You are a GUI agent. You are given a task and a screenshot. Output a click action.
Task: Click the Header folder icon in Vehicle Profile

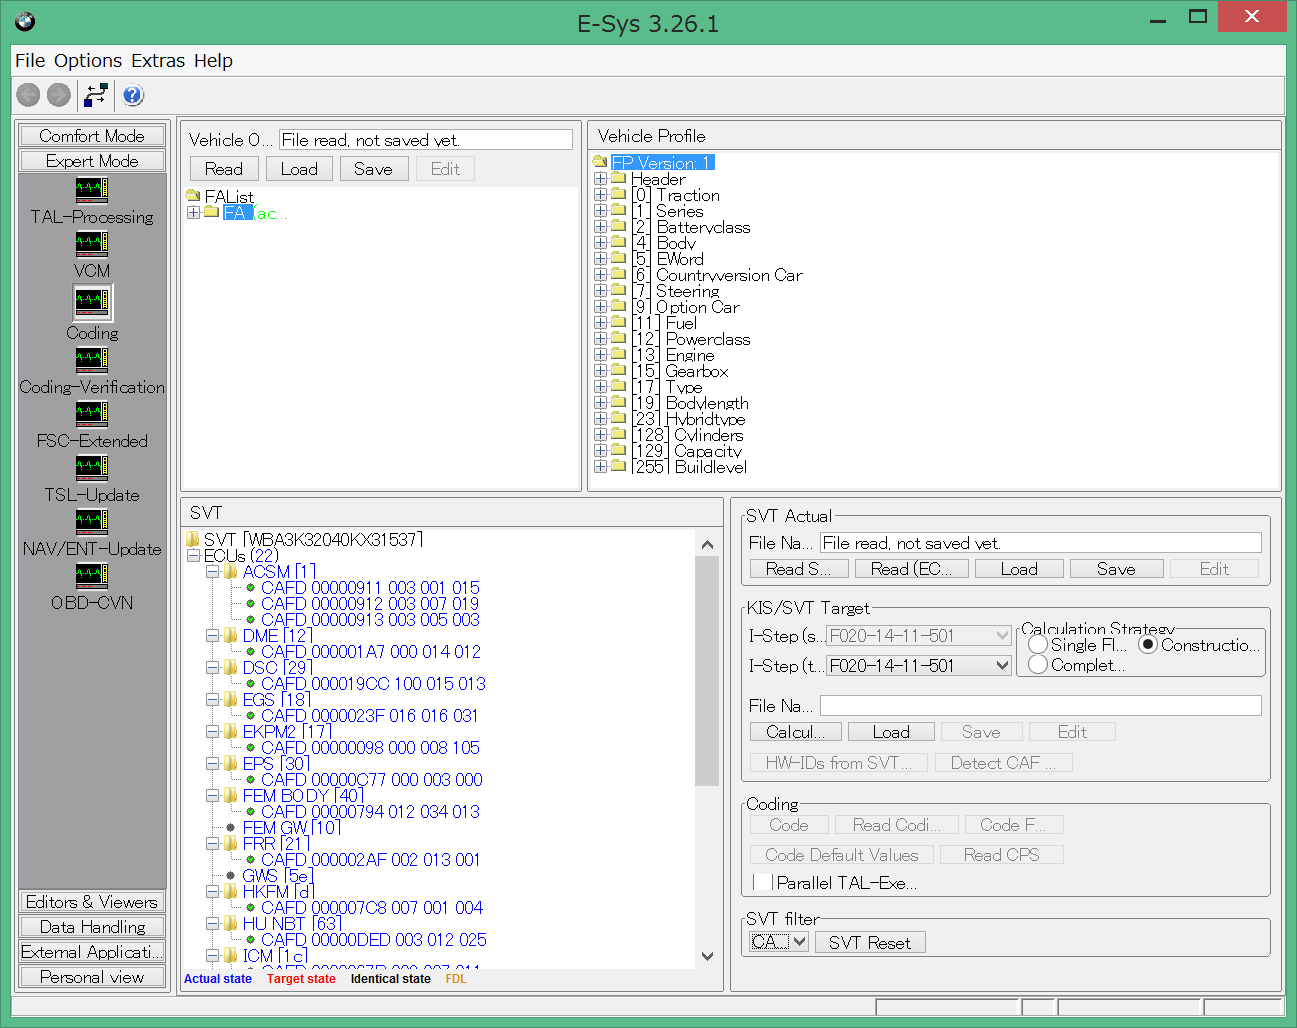[619, 178]
